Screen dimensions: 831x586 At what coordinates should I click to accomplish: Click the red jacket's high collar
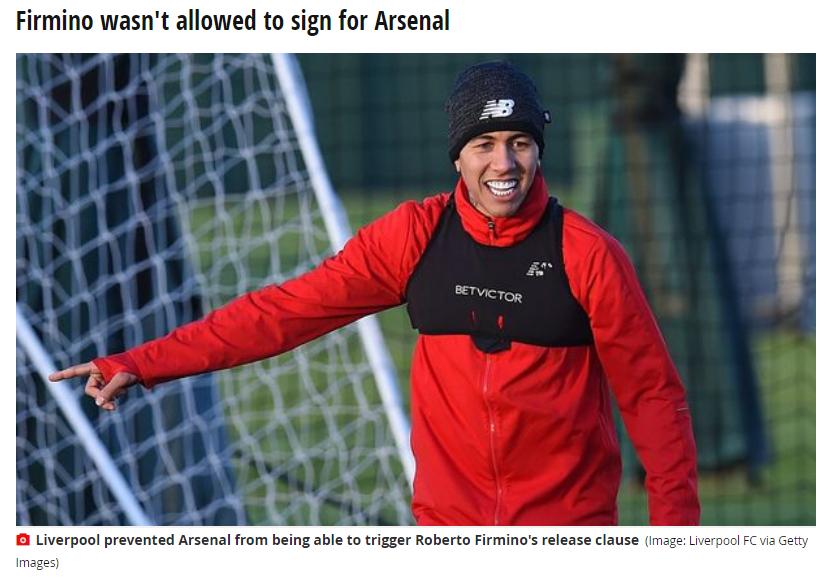click(502, 215)
